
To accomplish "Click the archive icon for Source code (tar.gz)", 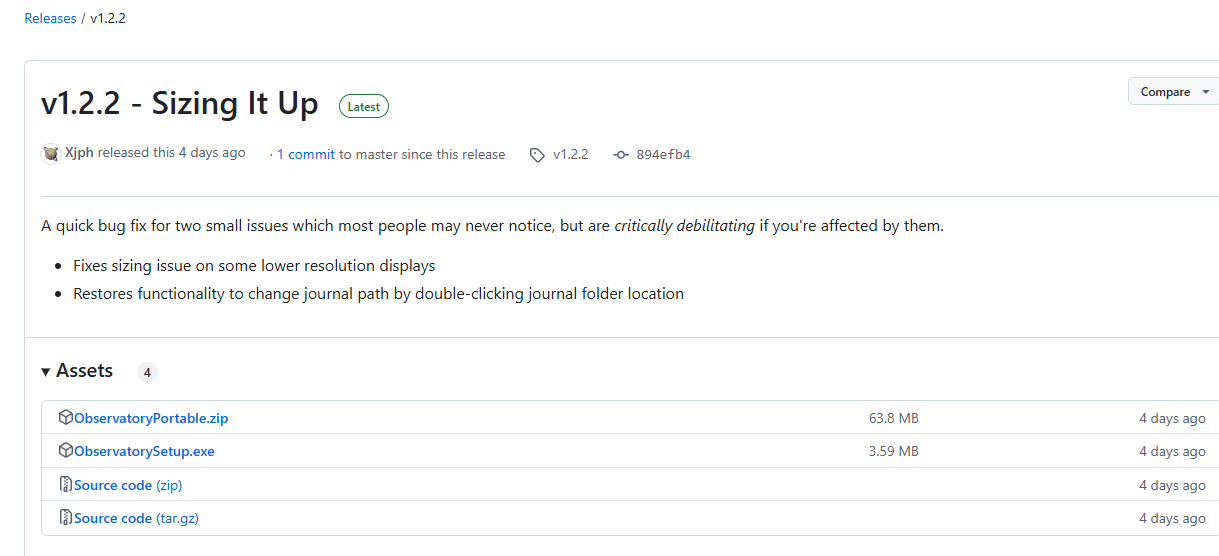I will click(66, 518).
